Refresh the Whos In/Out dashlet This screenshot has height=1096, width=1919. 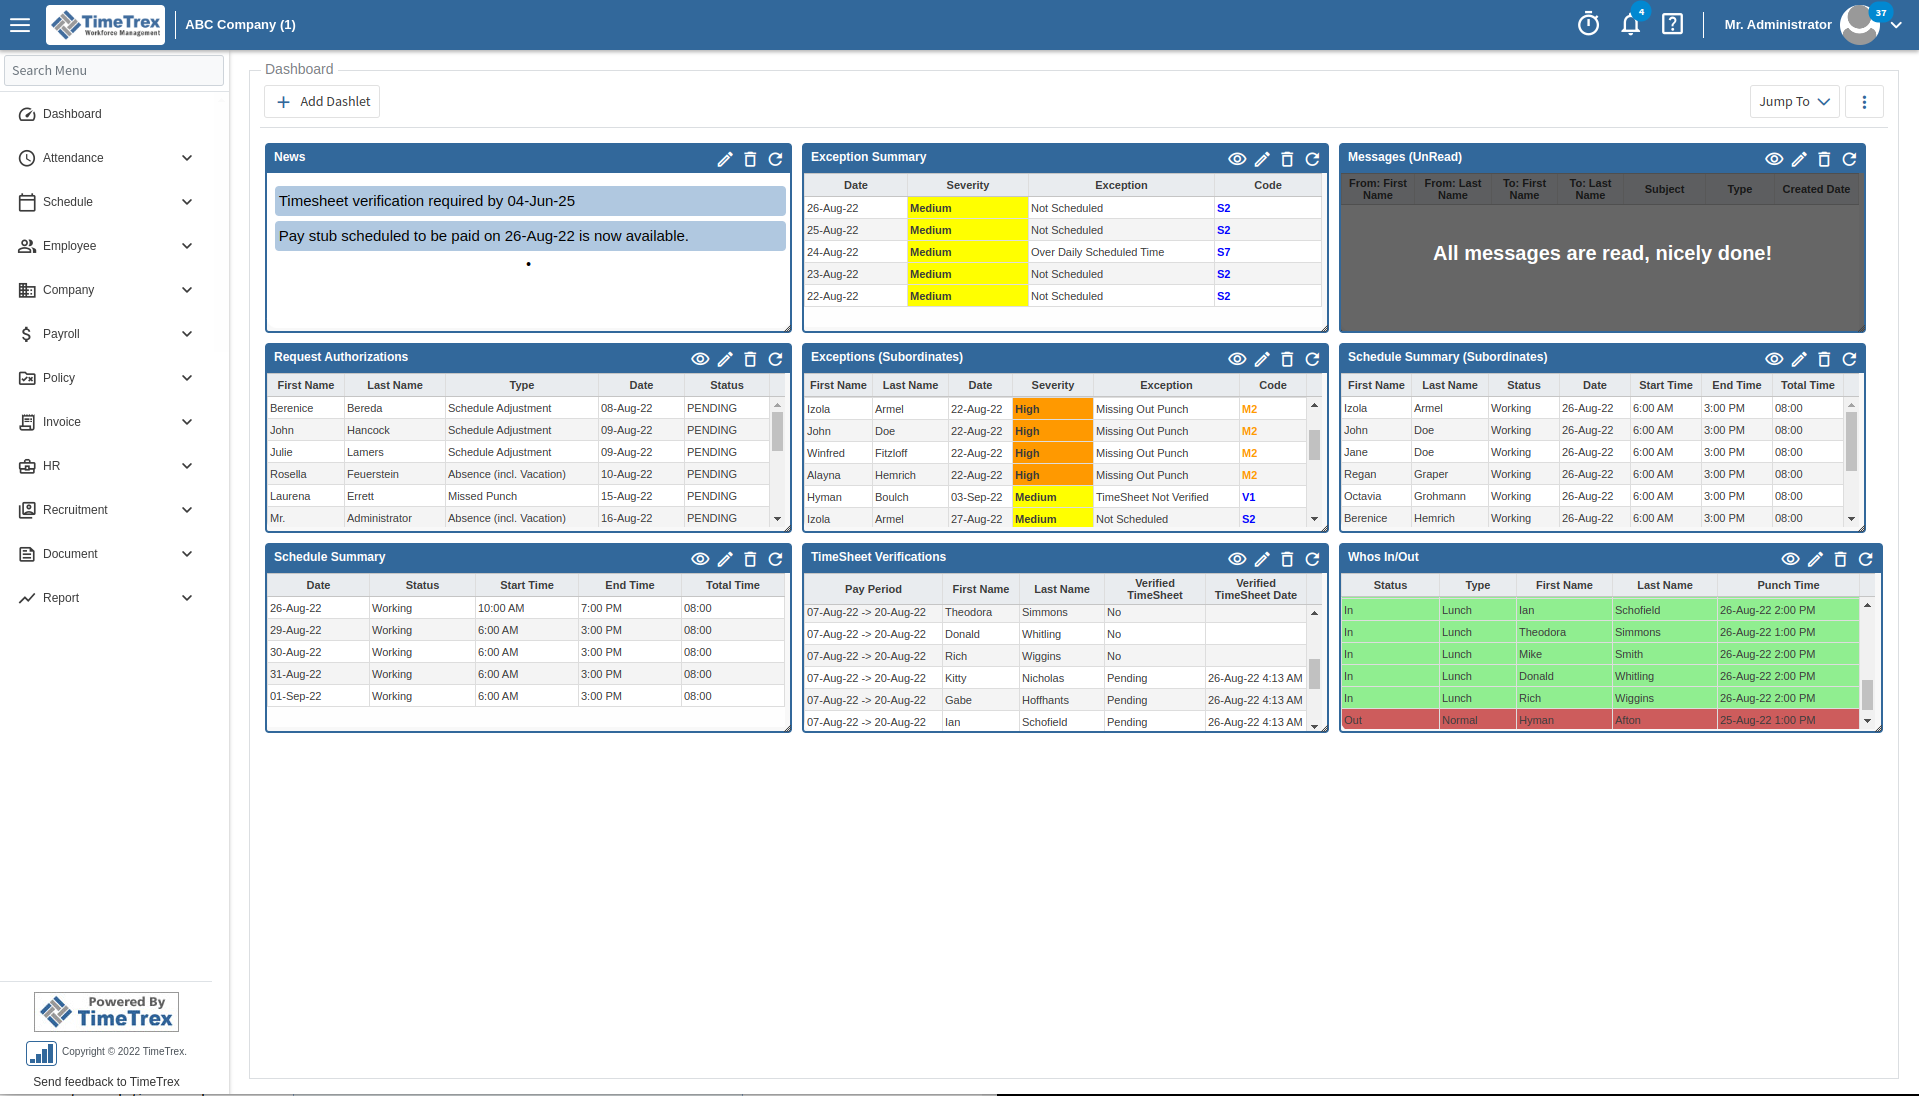(1865, 559)
